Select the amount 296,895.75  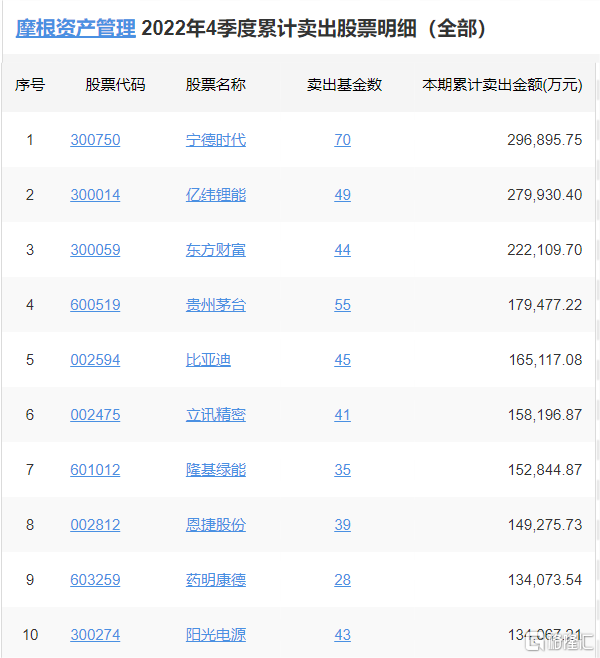[545, 140]
